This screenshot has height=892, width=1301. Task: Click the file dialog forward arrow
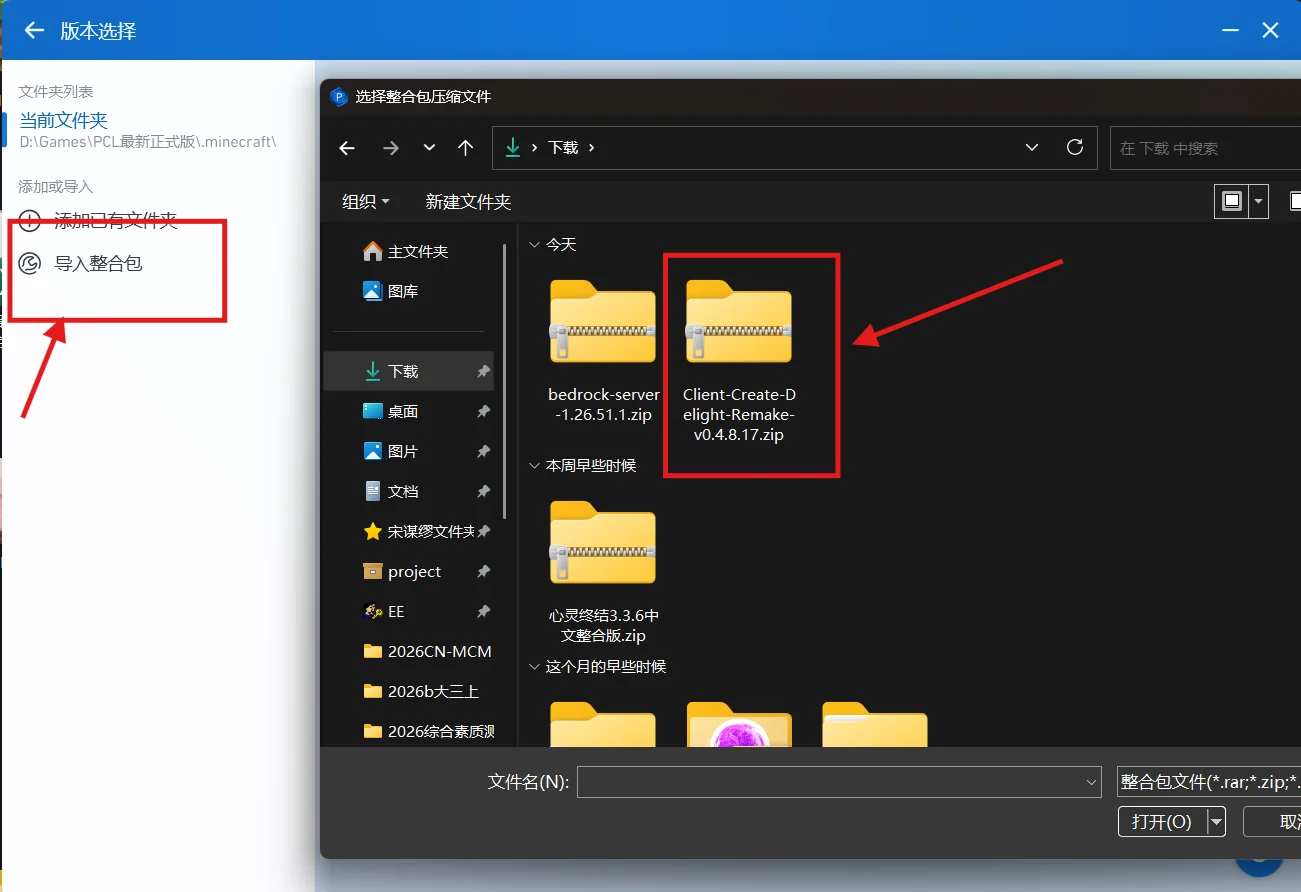[391, 148]
